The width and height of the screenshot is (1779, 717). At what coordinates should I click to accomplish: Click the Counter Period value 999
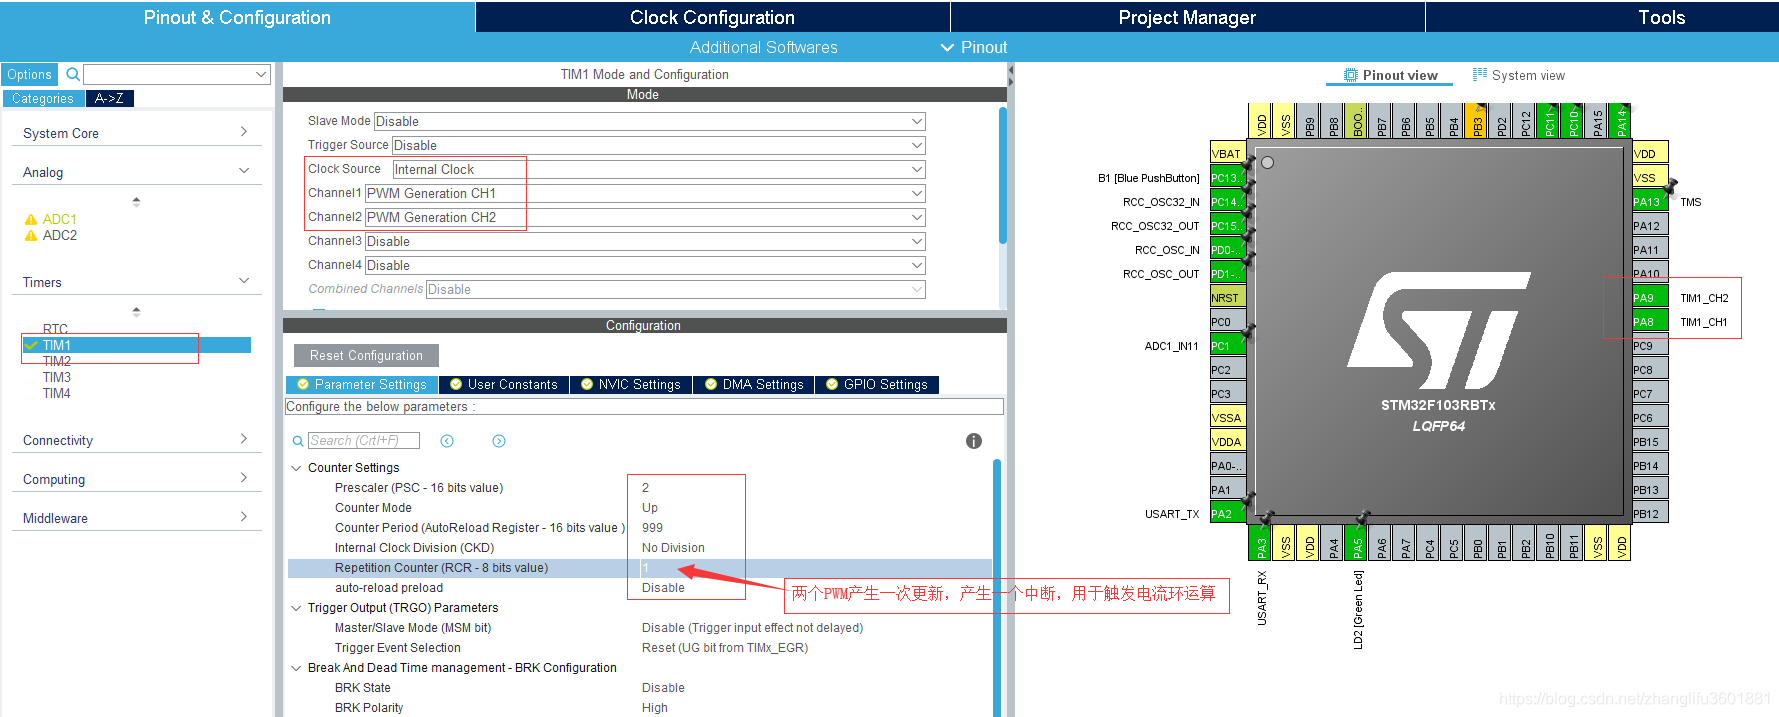(652, 528)
